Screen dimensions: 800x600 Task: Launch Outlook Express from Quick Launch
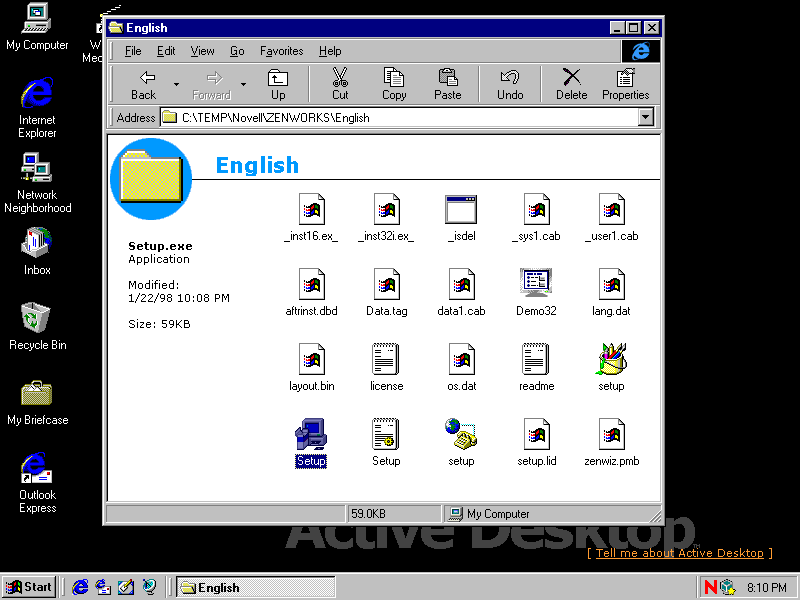point(103,587)
